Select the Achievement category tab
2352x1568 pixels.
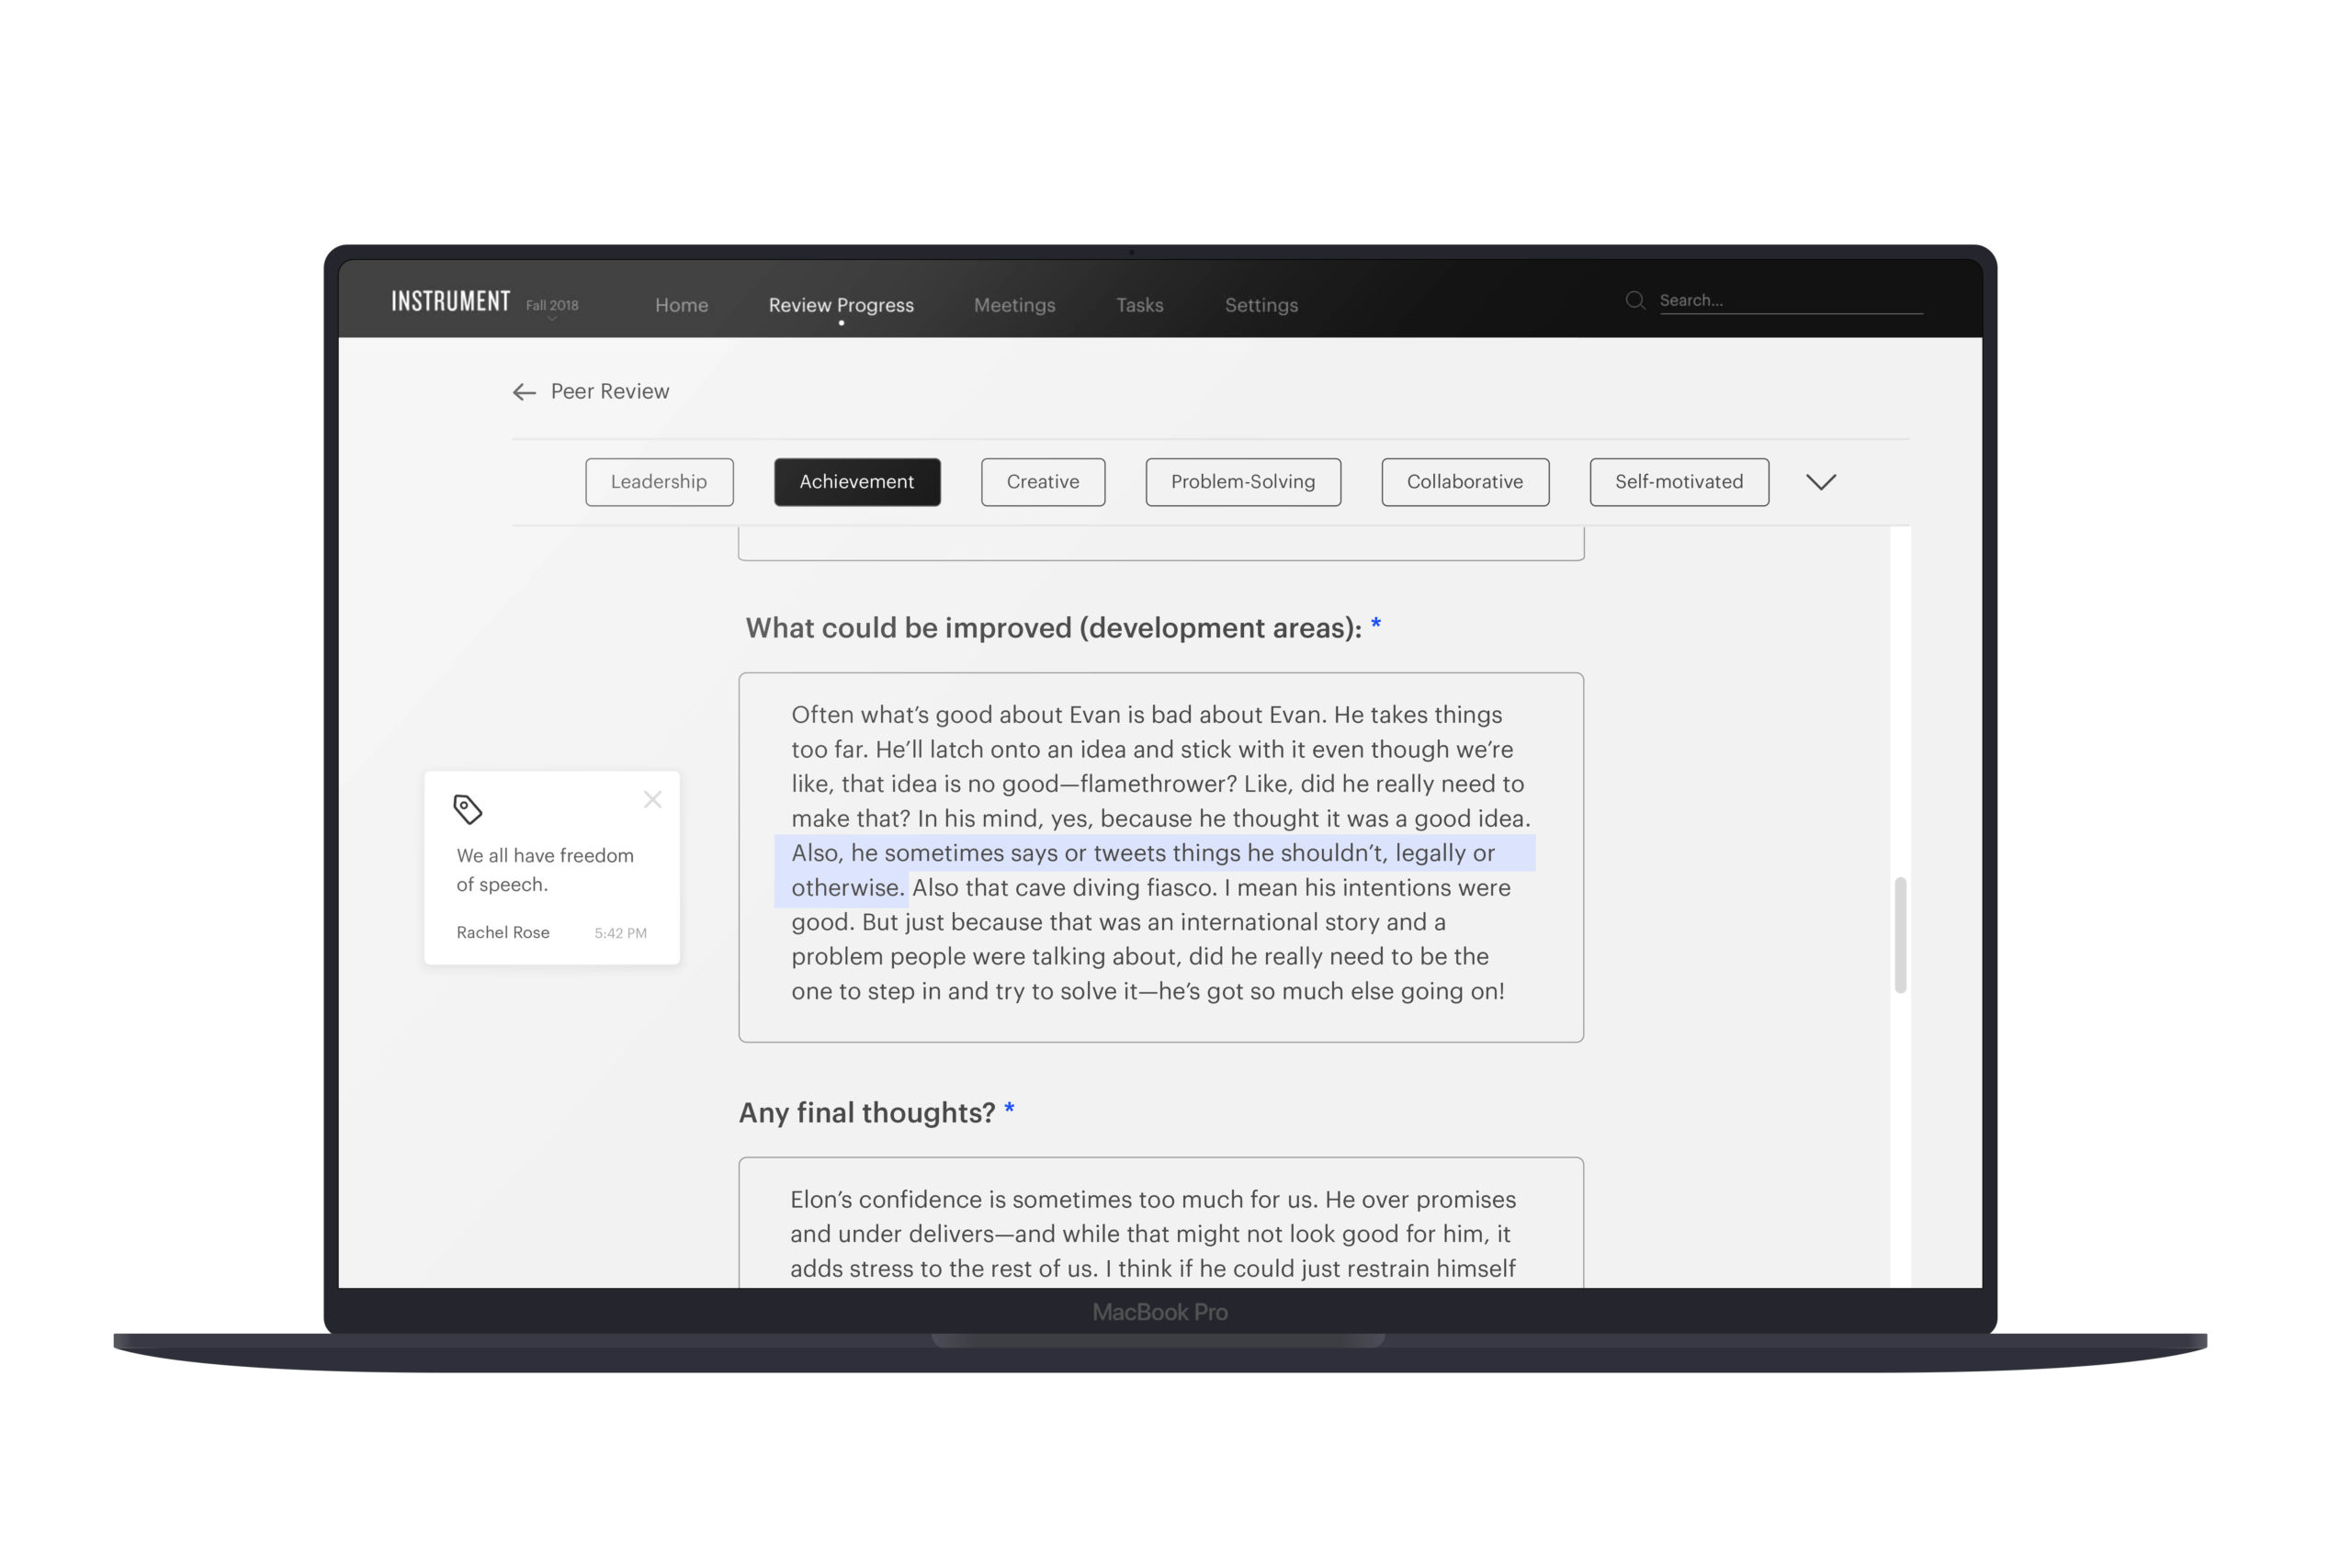(857, 482)
